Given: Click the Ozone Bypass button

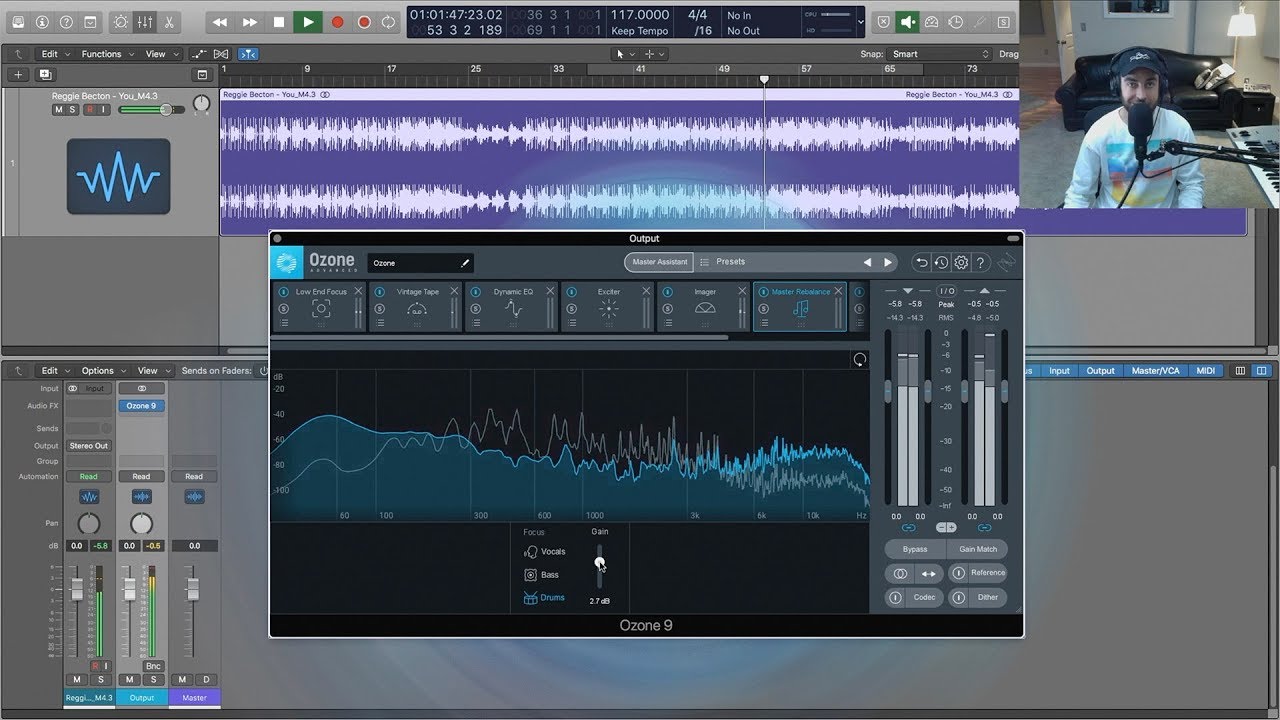Looking at the screenshot, I should [915, 549].
